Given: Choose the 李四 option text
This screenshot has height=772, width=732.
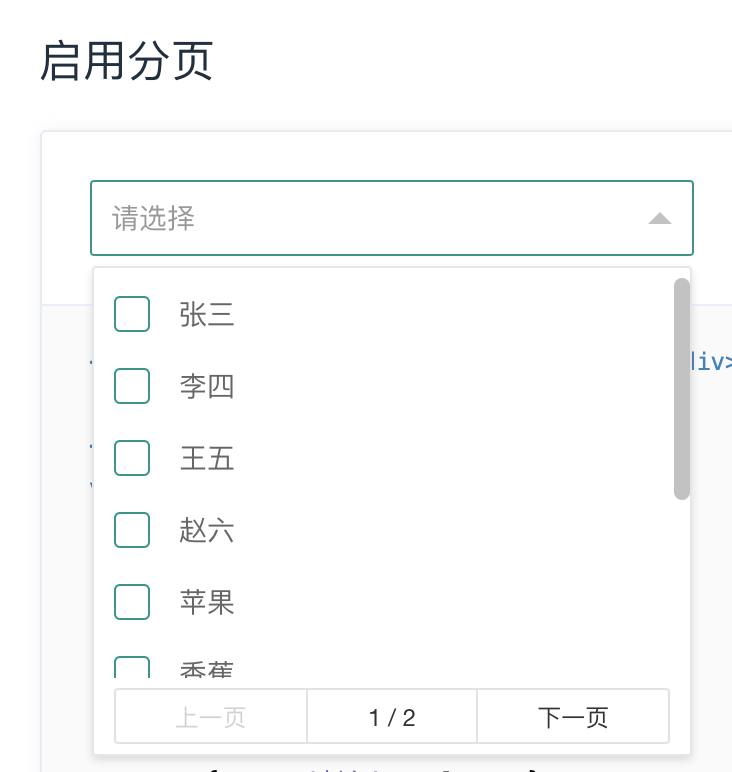Looking at the screenshot, I should tap(207, 386).
